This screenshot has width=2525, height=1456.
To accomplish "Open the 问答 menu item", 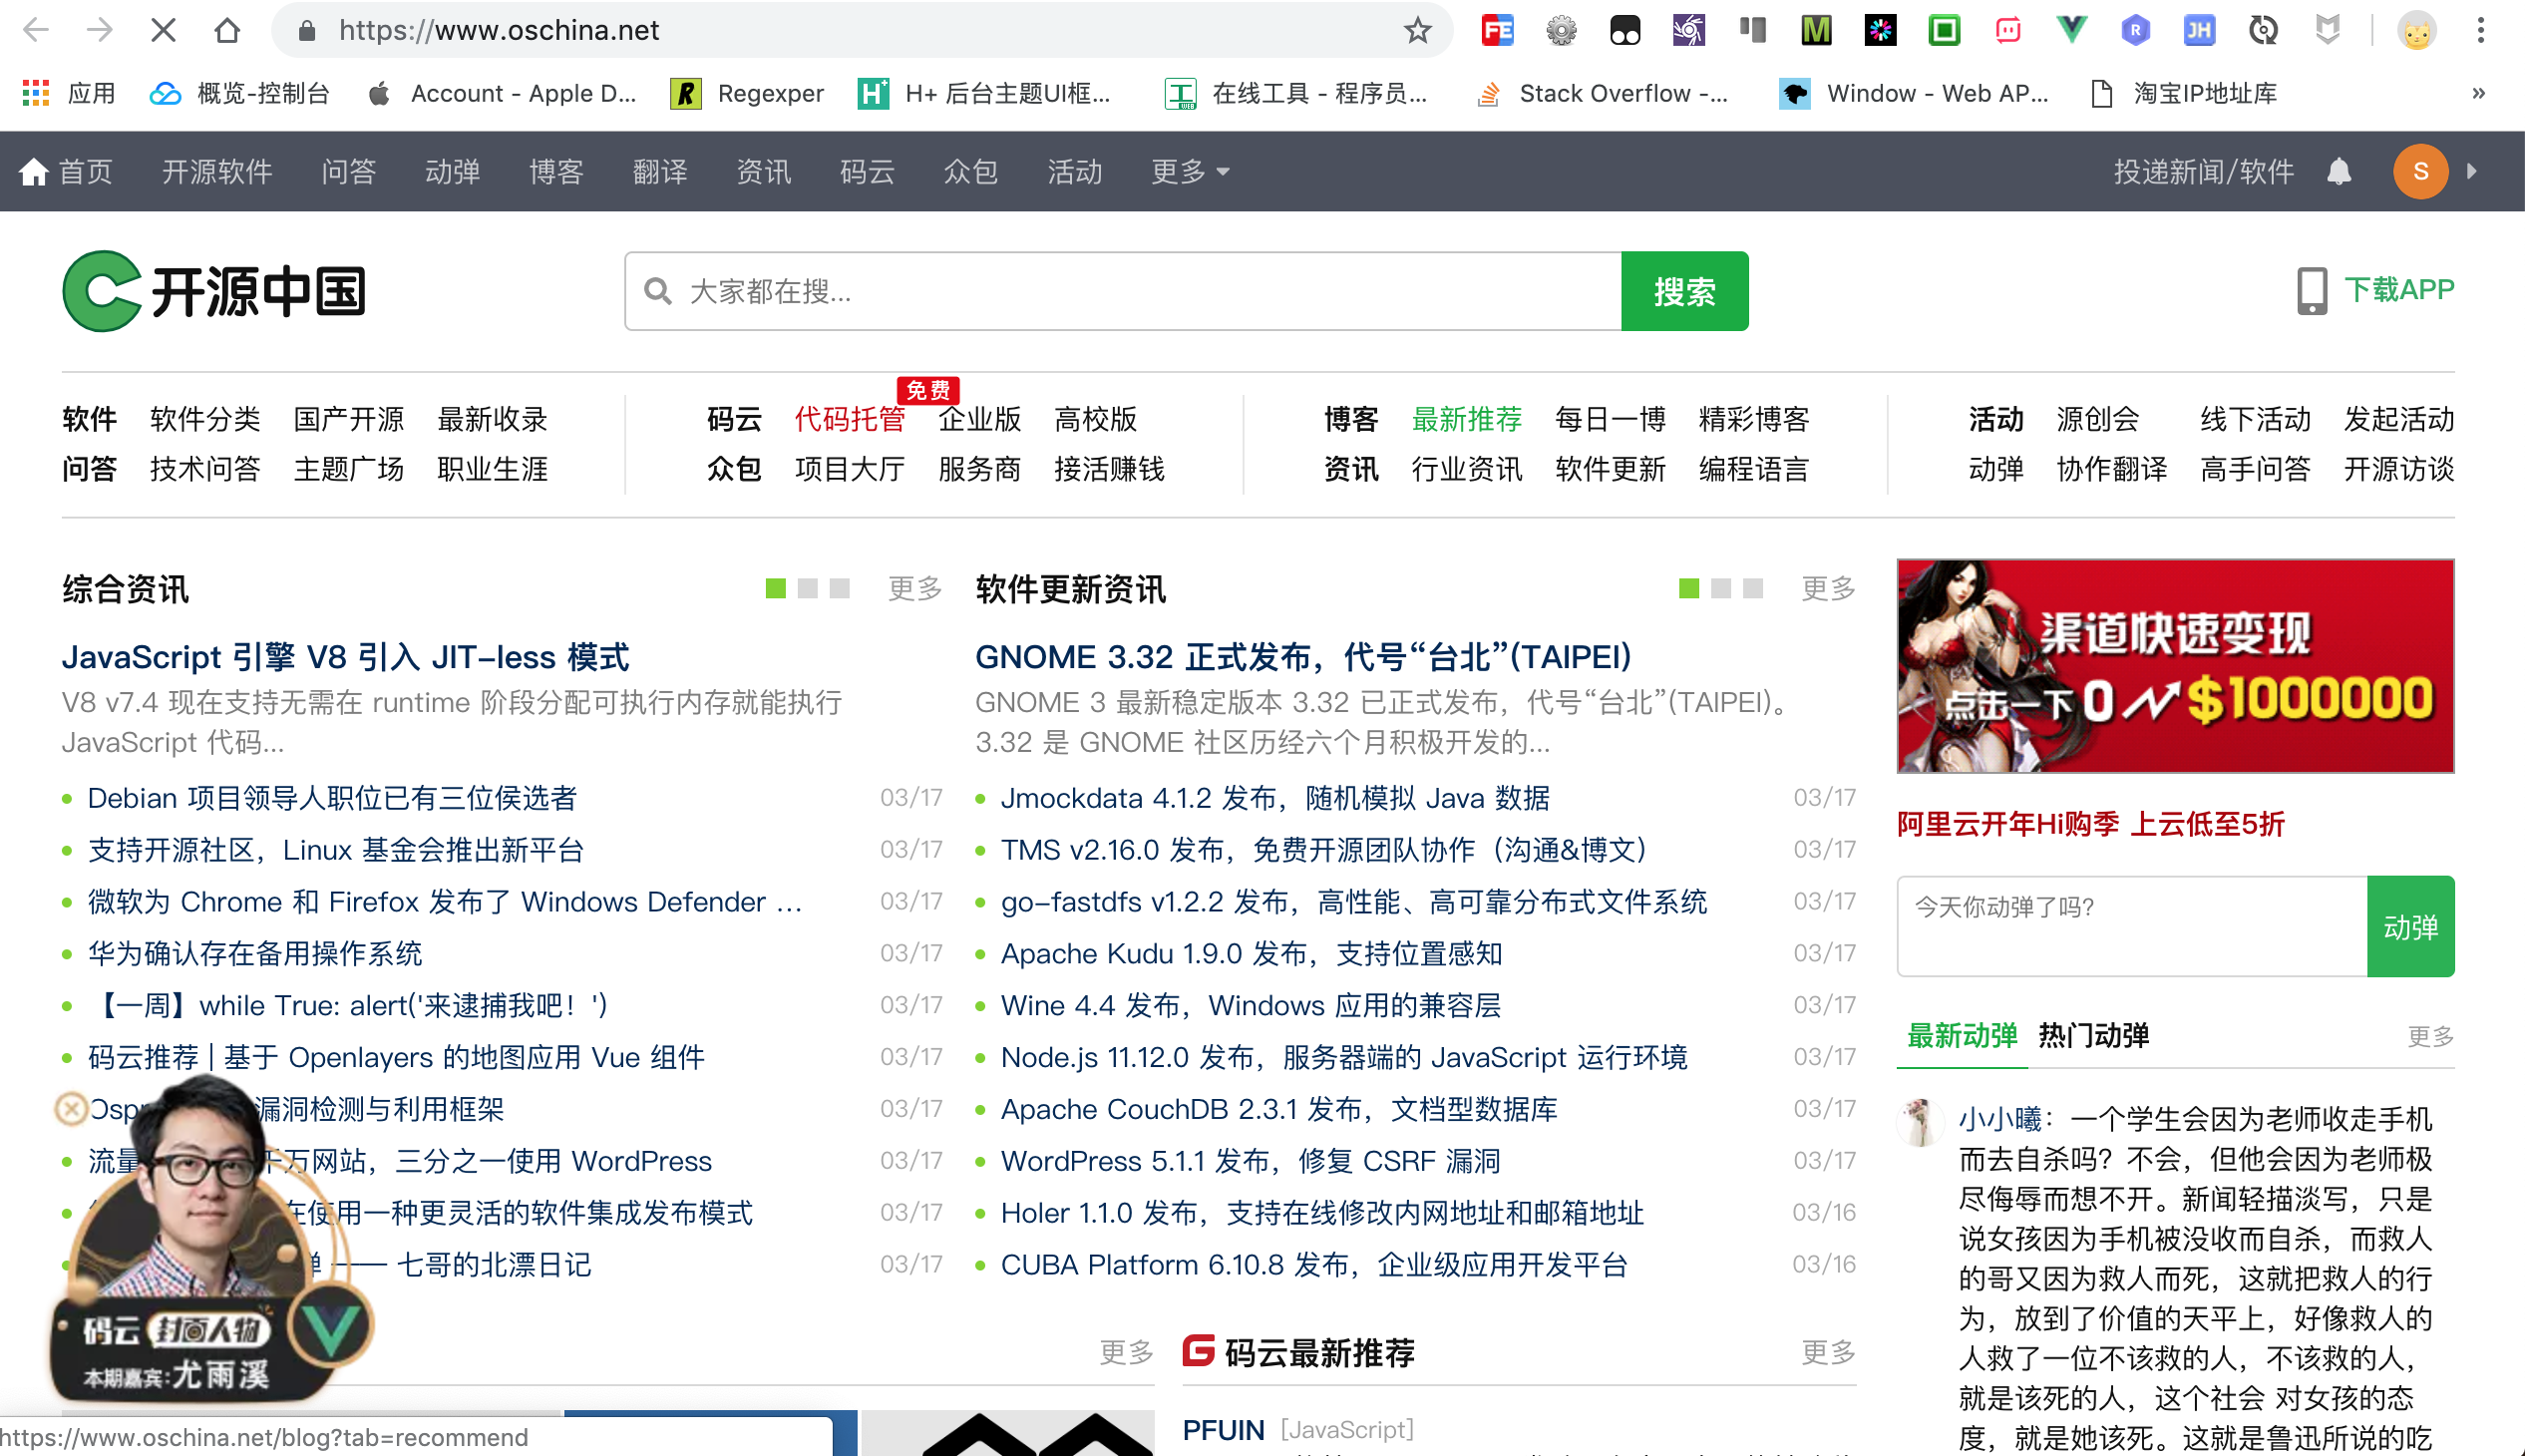I will [349, 171].
